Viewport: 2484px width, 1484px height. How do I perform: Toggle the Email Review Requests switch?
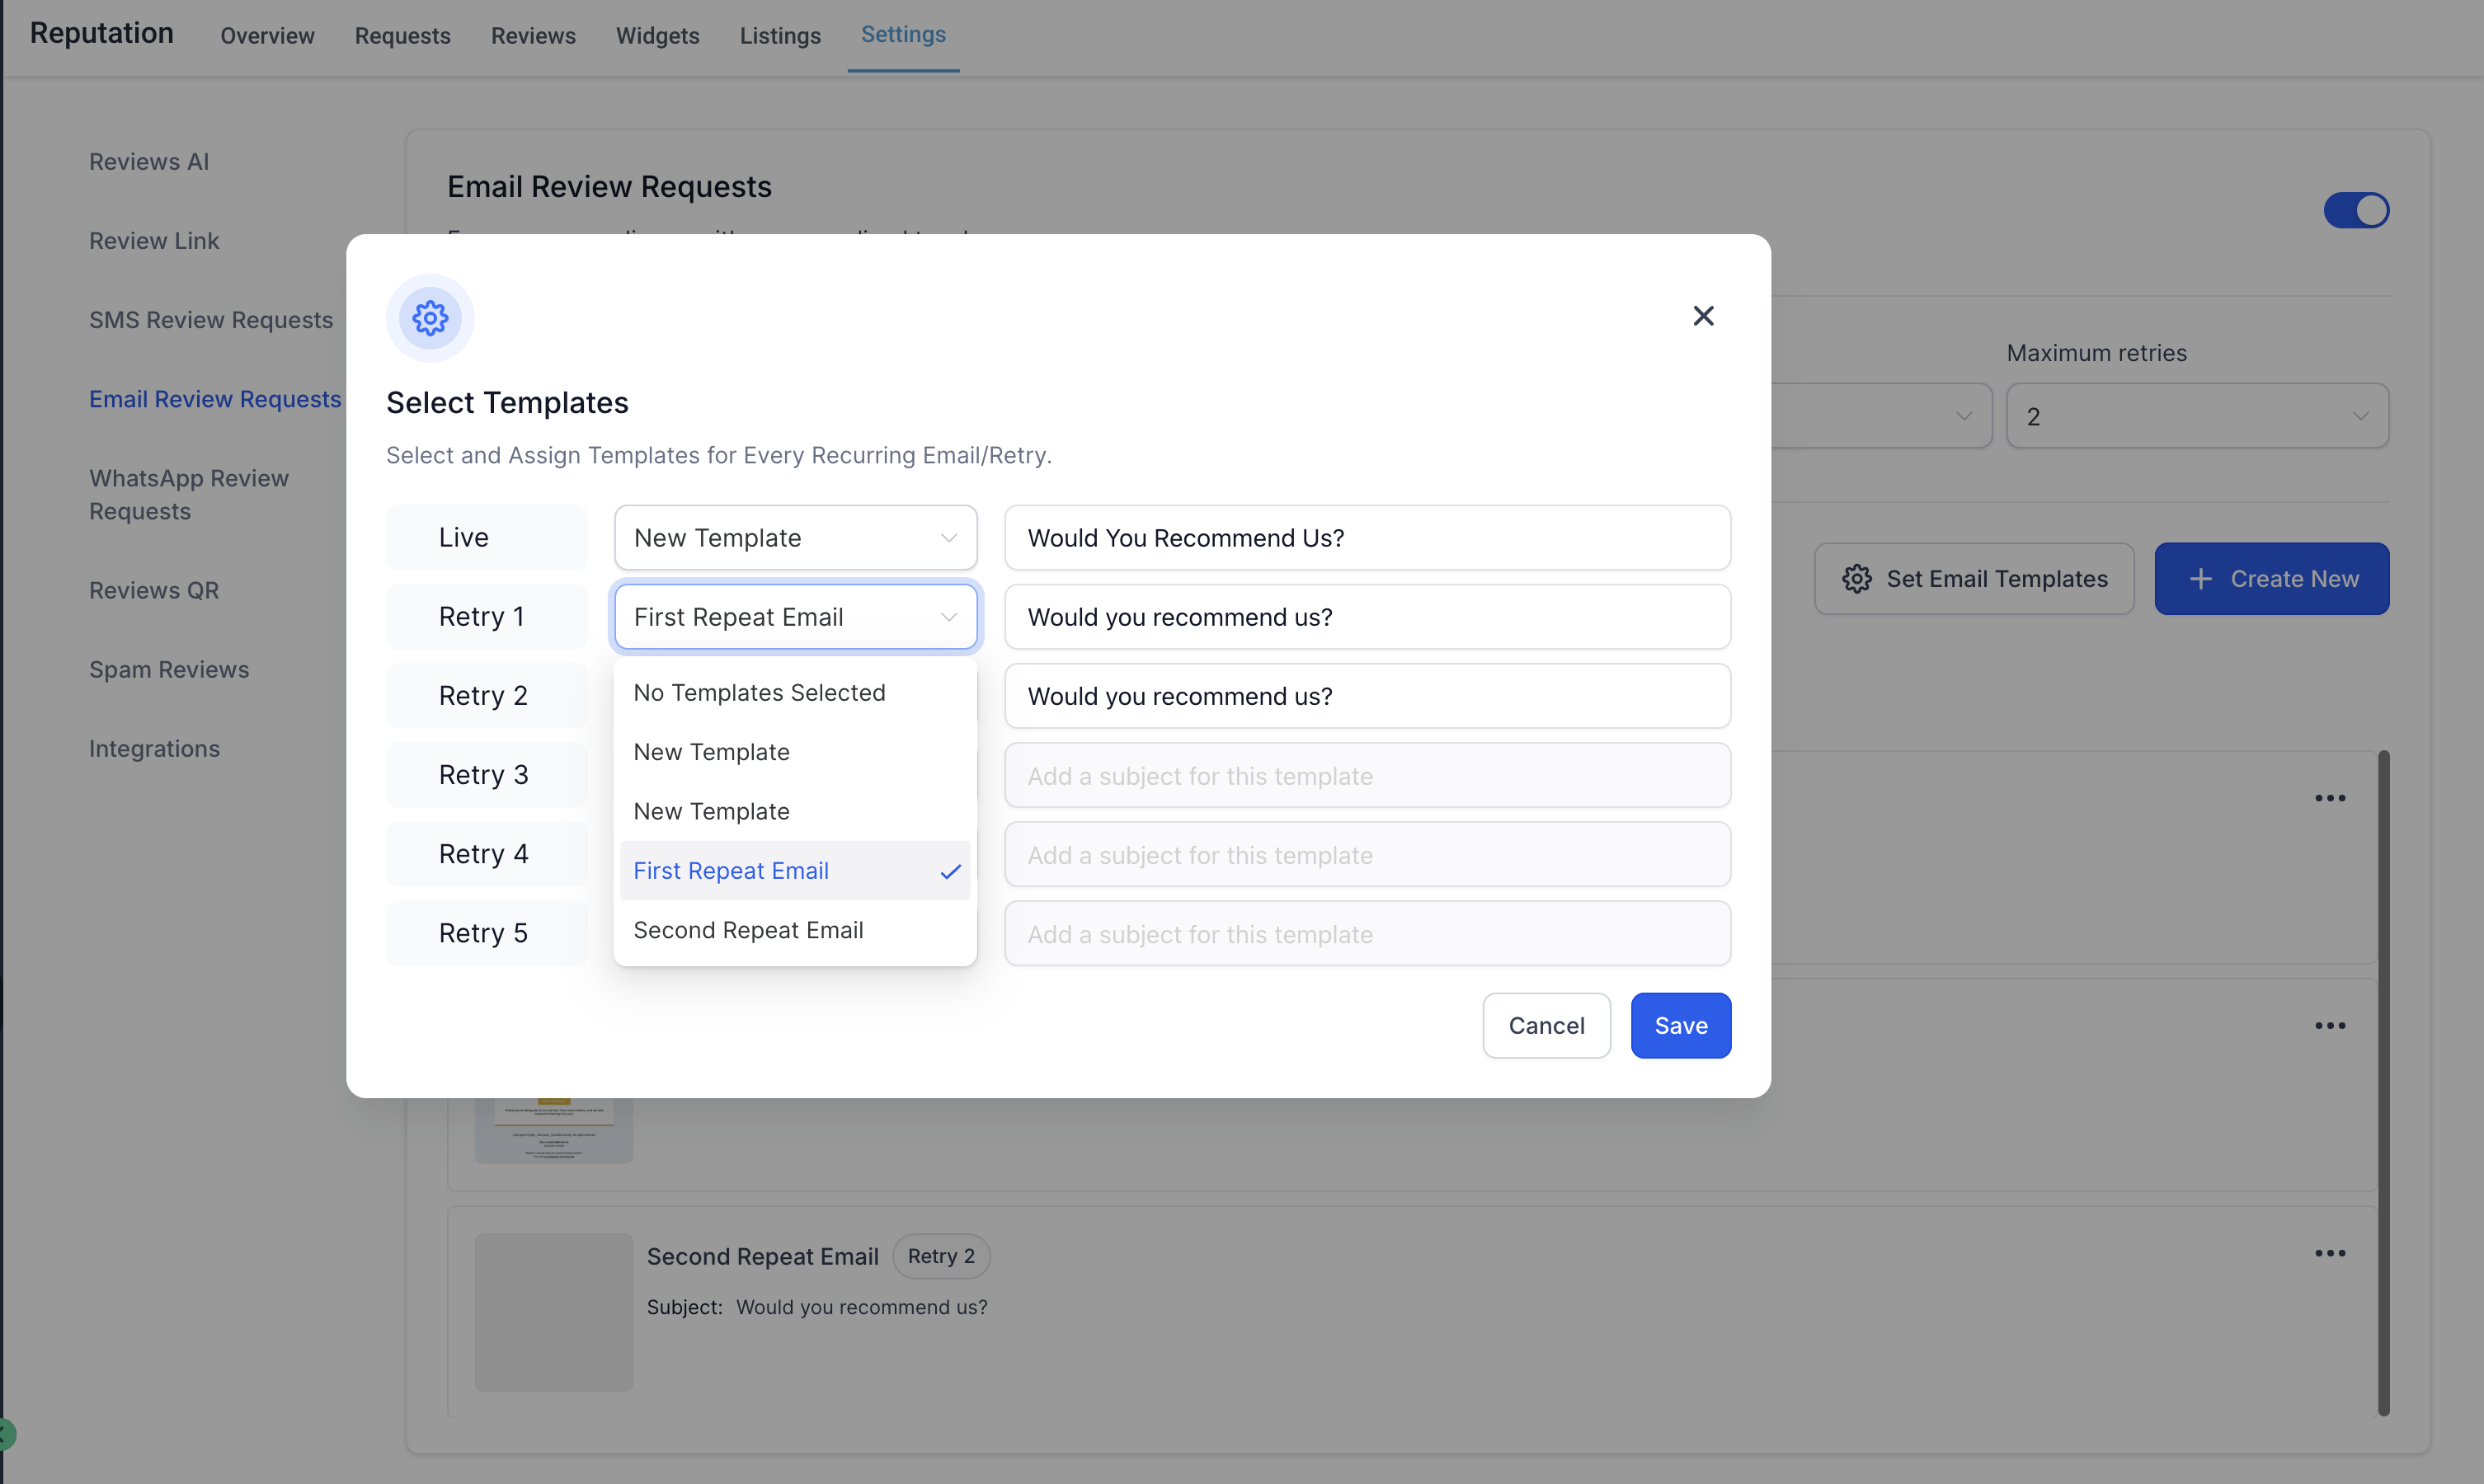(x=2355, y=211)
